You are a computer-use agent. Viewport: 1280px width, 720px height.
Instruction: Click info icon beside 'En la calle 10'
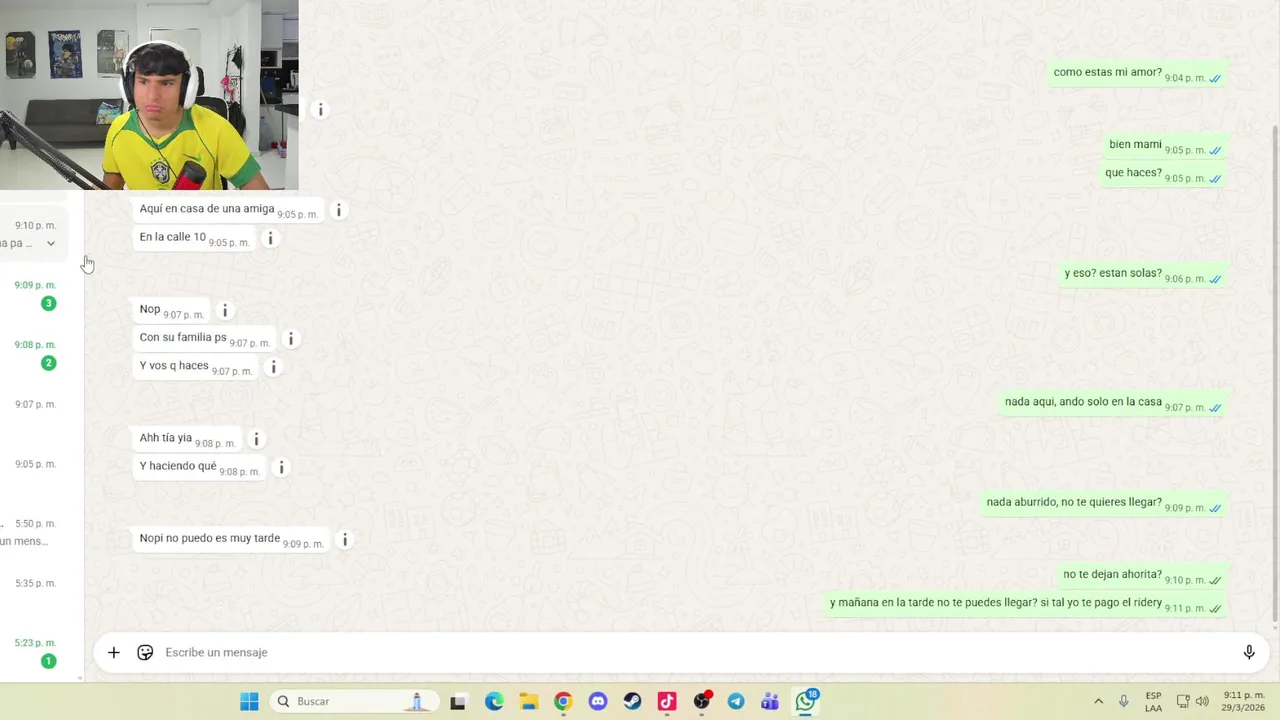[269, 238]
